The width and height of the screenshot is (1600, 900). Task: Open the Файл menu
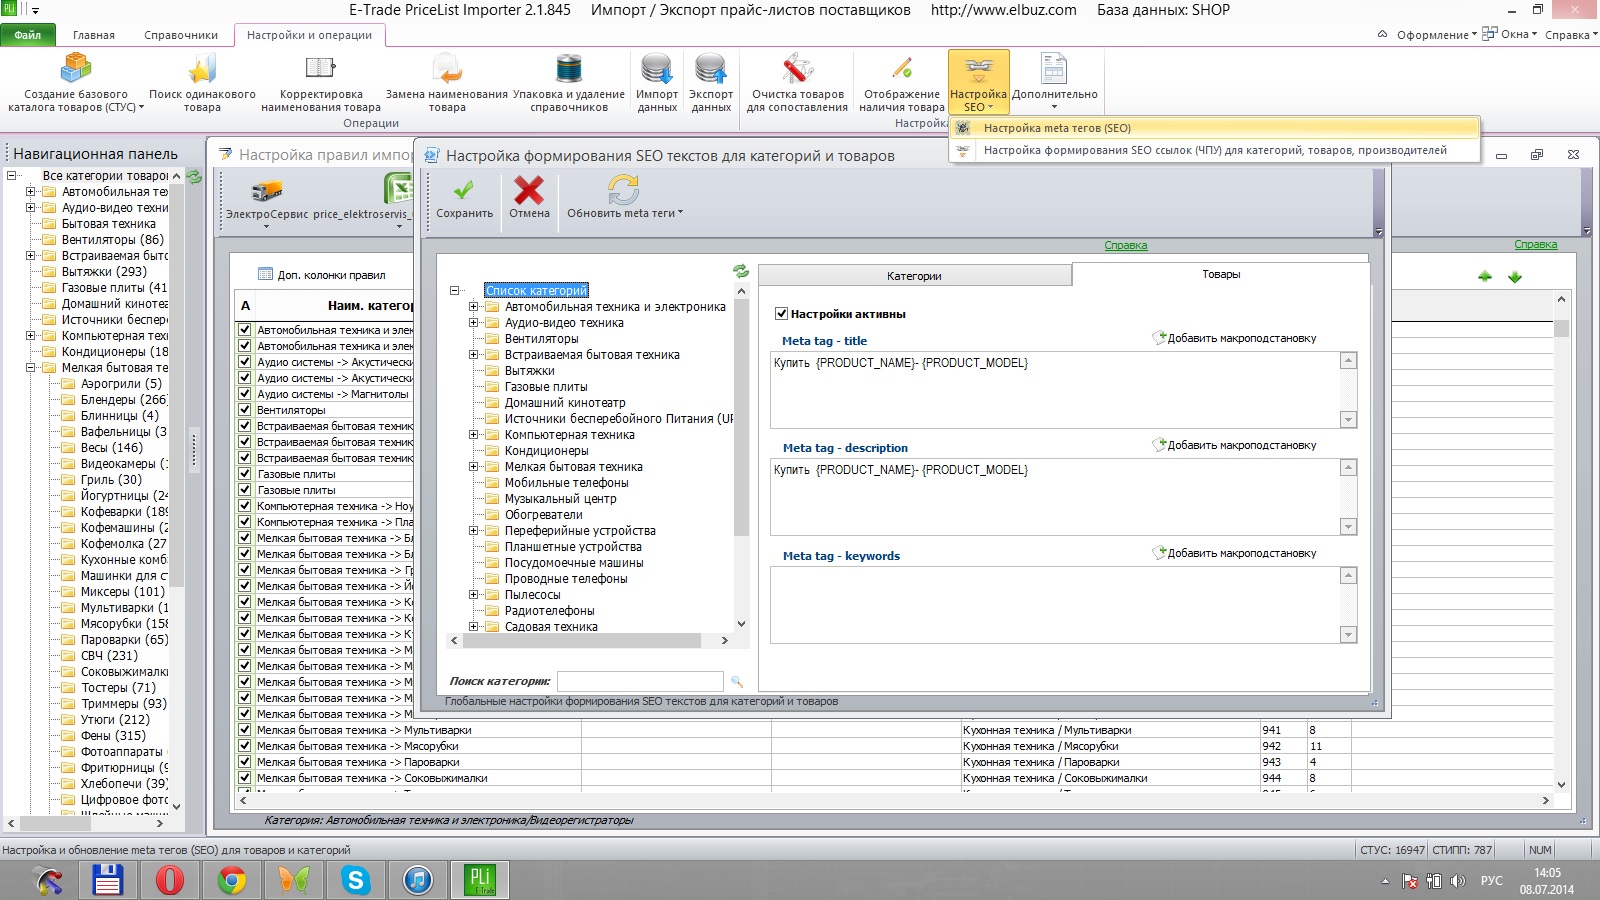point(28,35)
